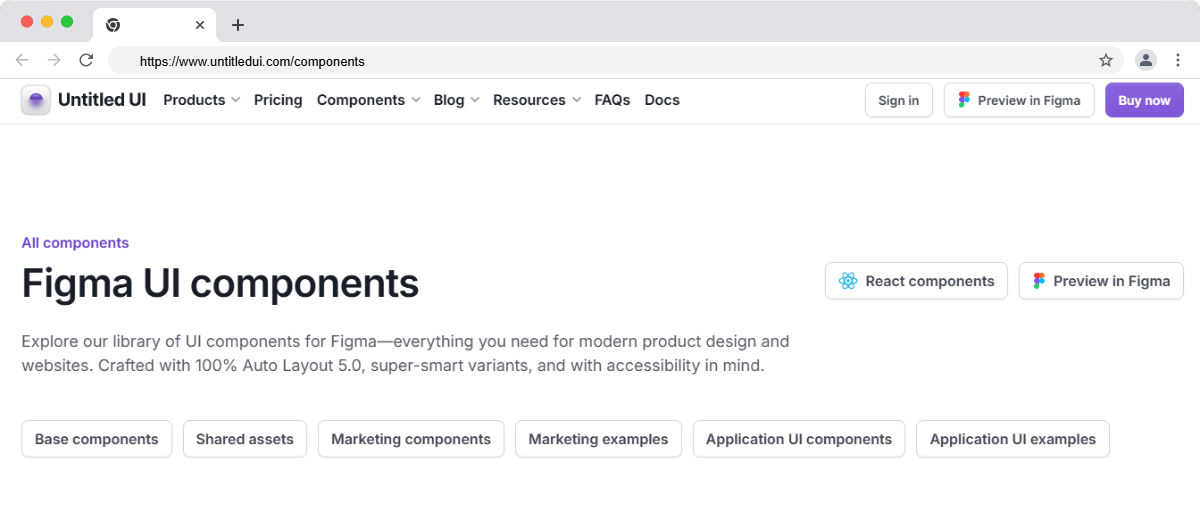
Task: Click Preview in Figma beside React components
Action: point(1101,281)
